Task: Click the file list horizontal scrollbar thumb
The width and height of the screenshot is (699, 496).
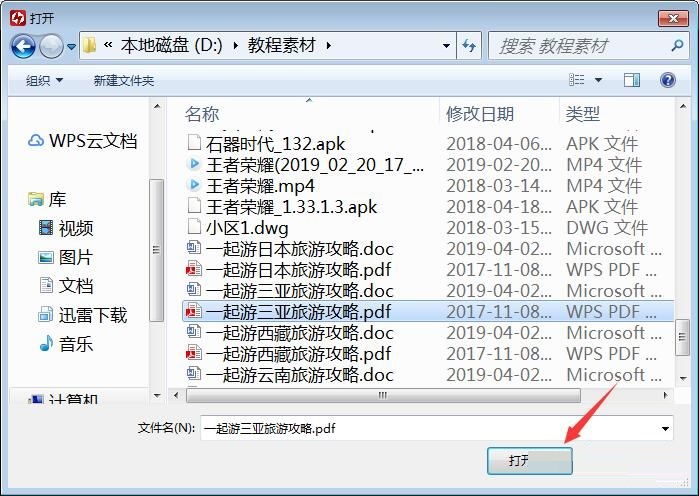Action: click(383, 395)
